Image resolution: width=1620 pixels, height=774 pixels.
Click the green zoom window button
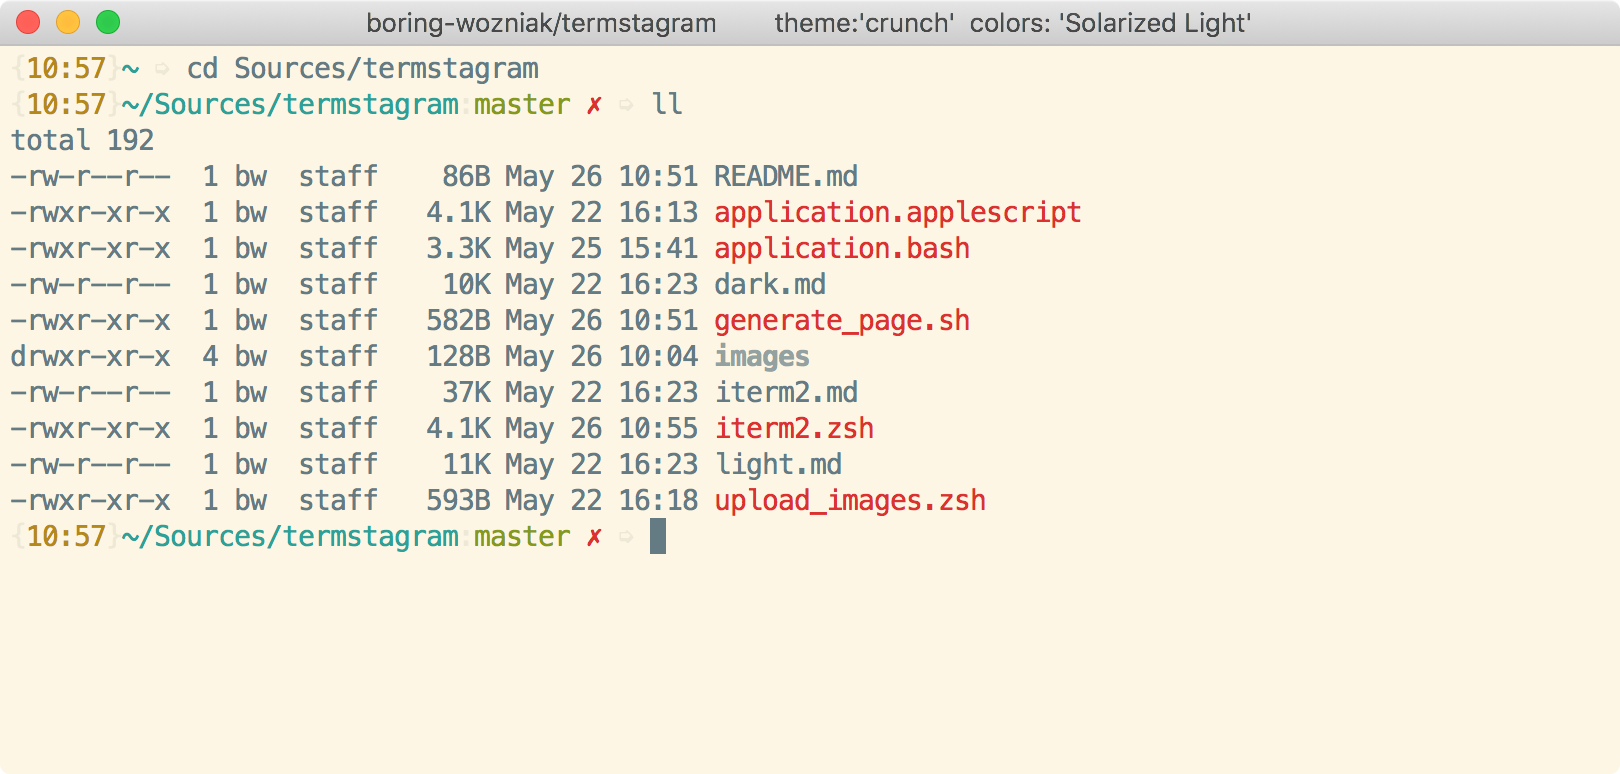tap(108, 22)
